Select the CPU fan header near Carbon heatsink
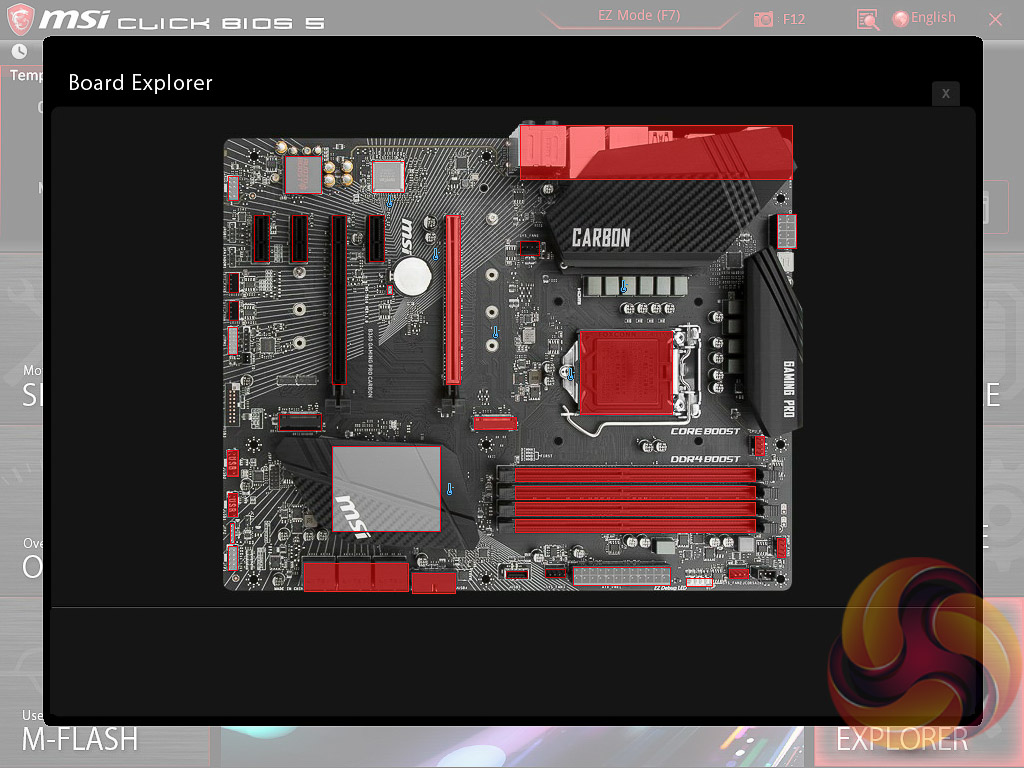 pos(530,249)
